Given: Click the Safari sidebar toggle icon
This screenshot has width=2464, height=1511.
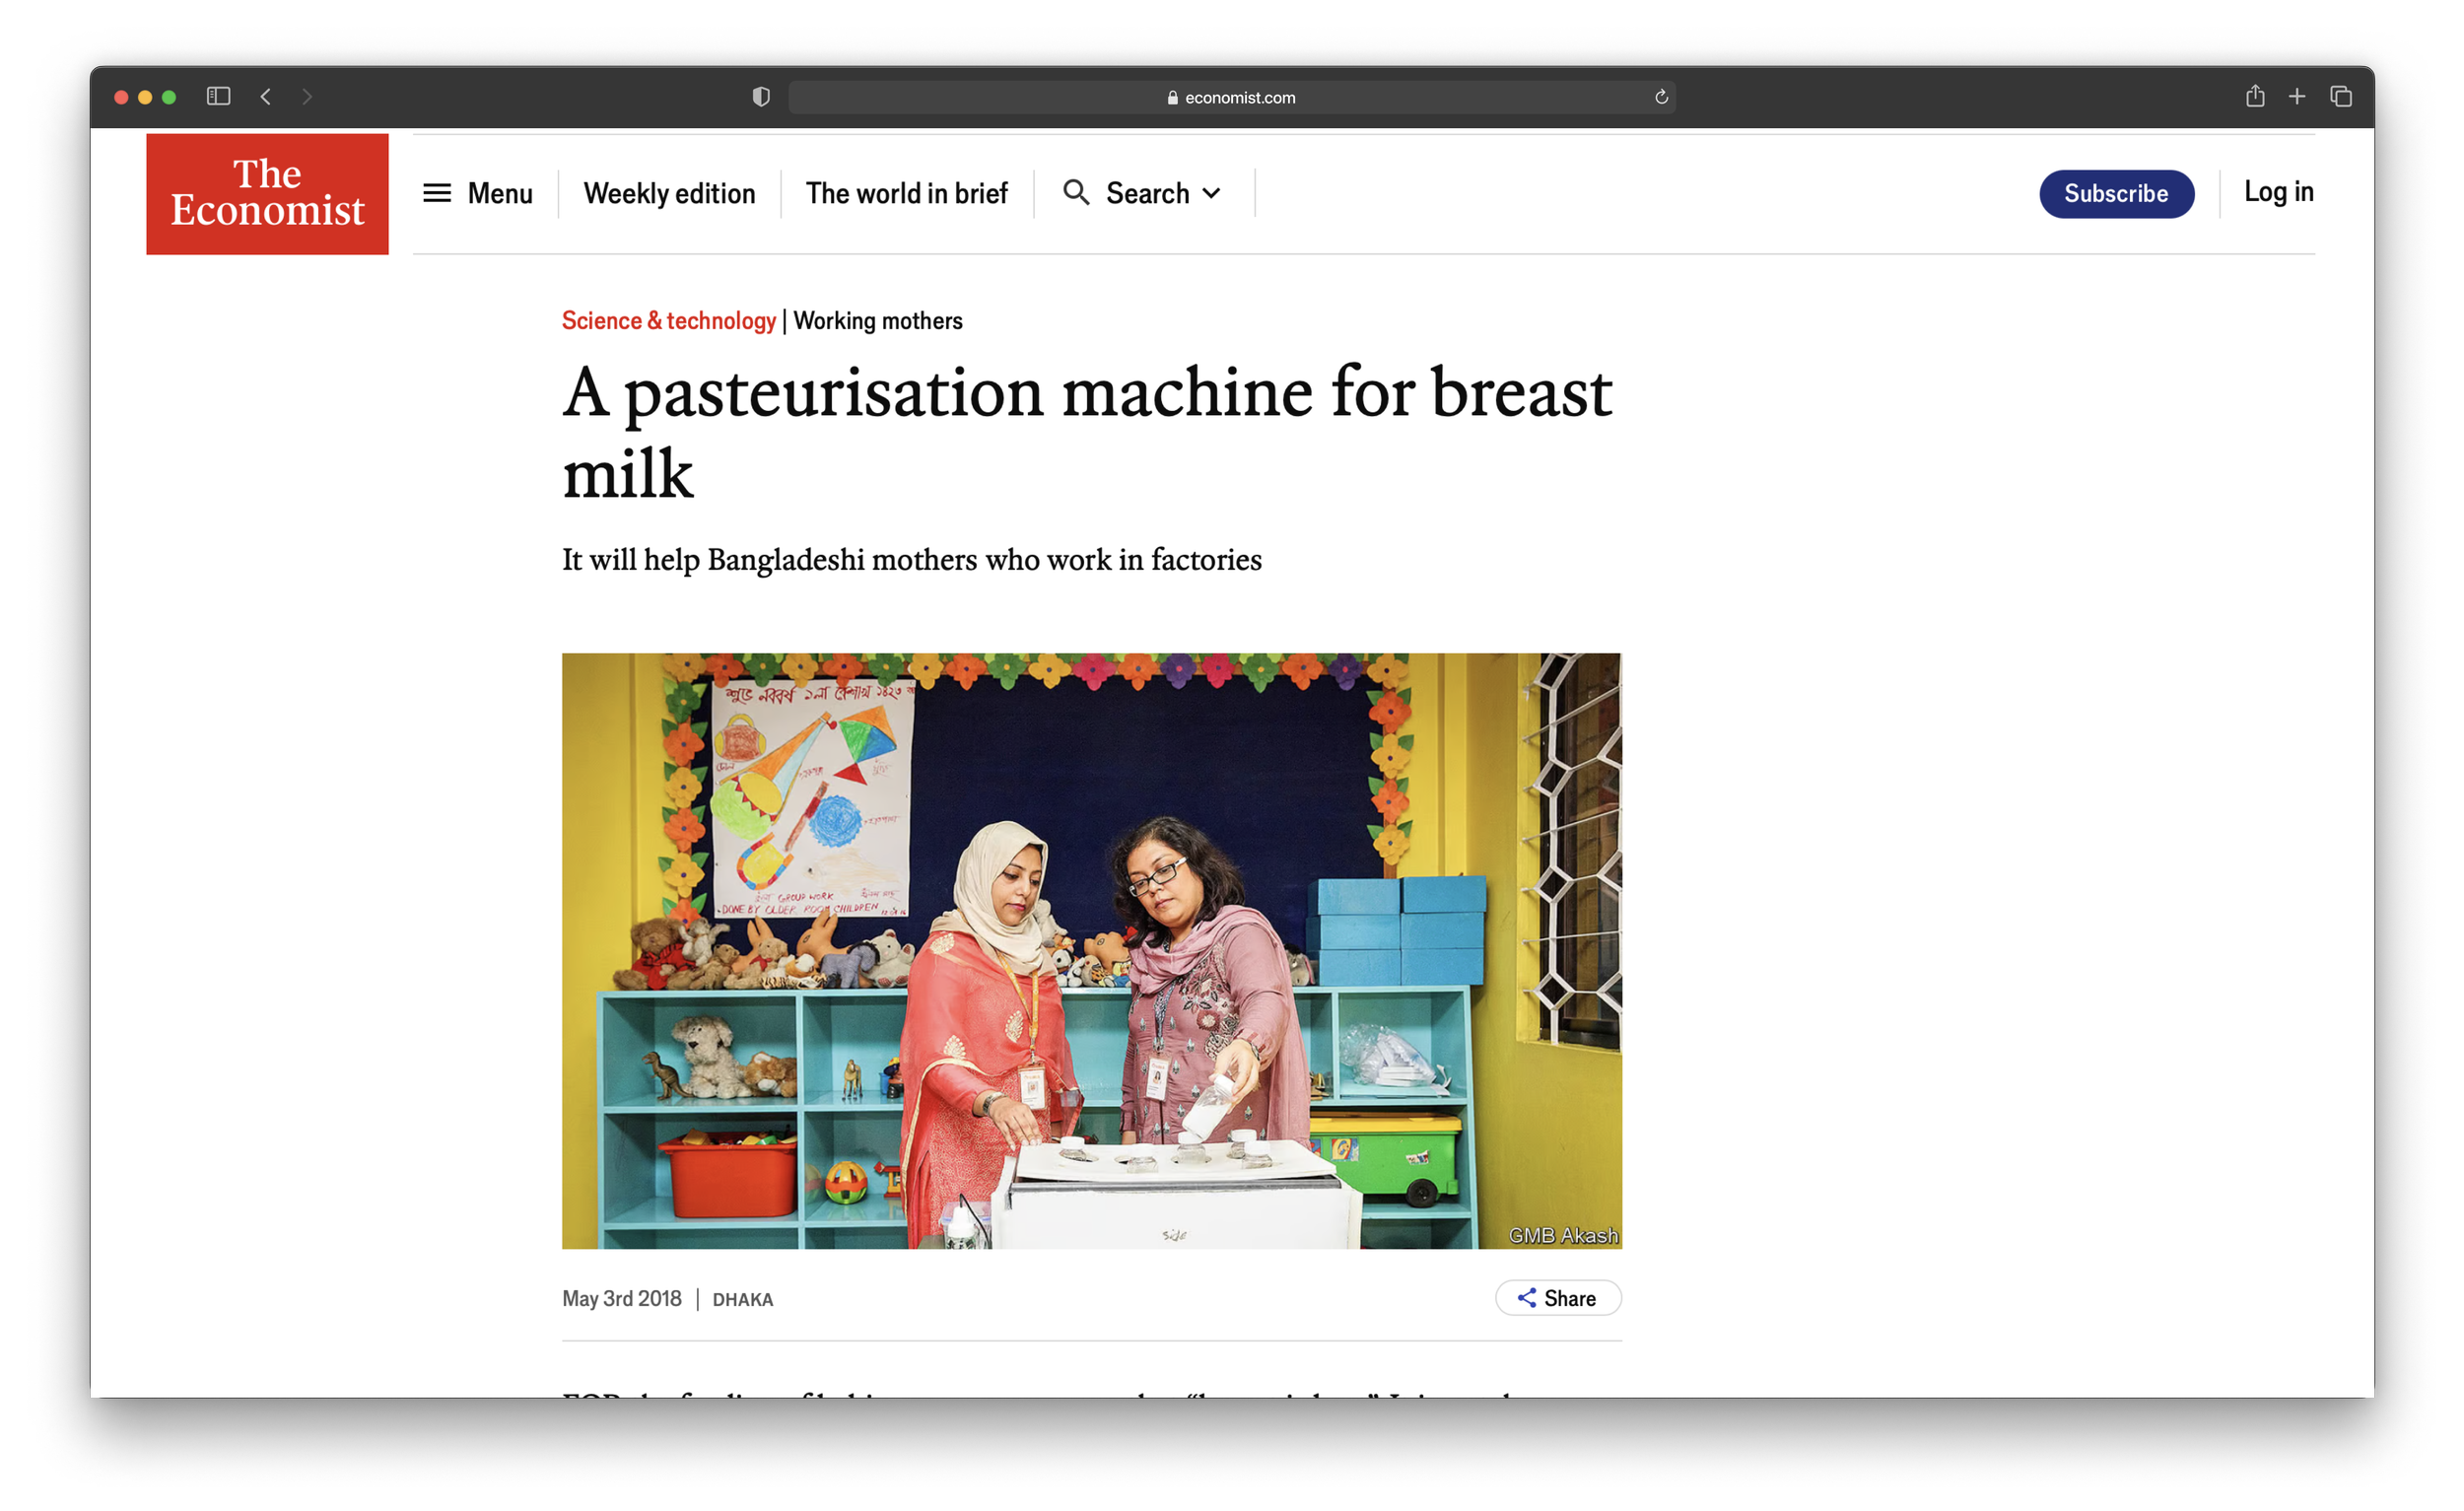Looking at the screenshot, I should pyautogui.click(x=218, y=96).
